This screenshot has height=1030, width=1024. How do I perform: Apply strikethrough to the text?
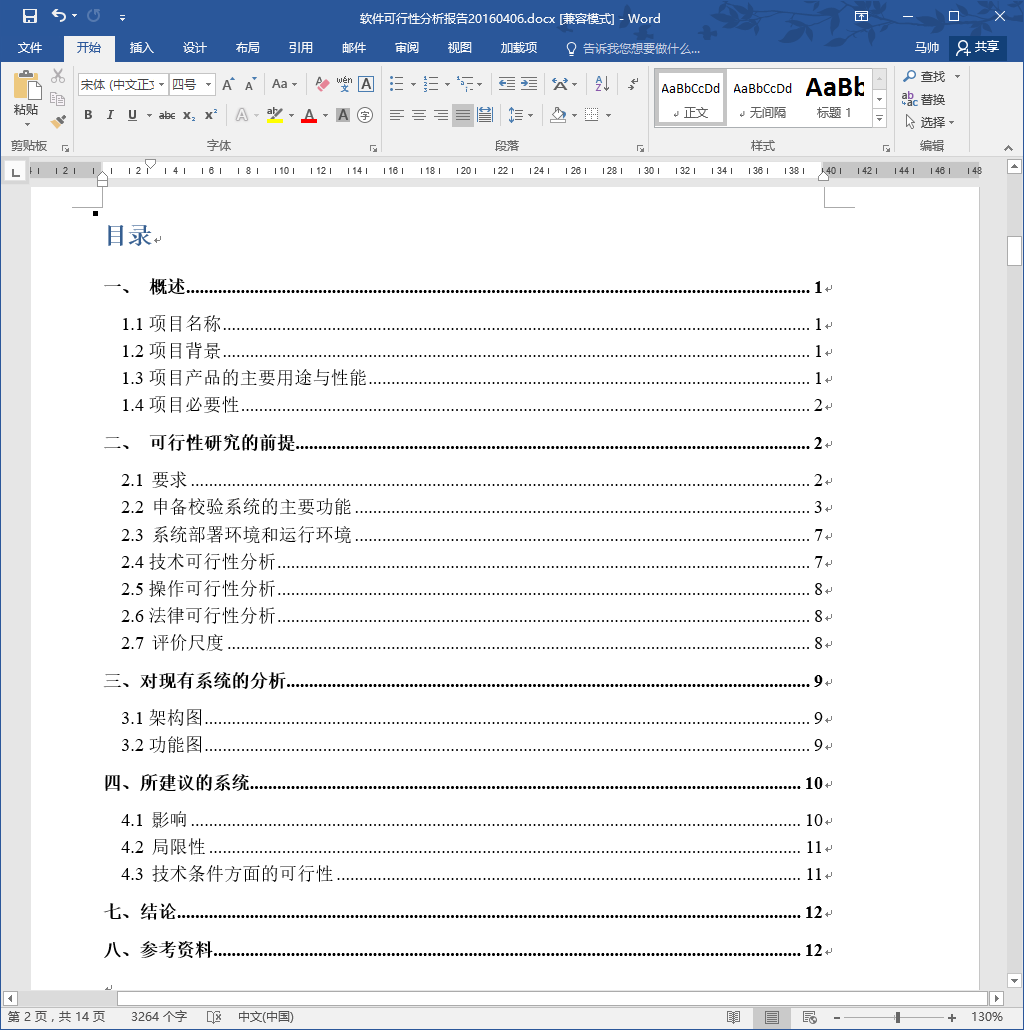[x=167, y=116]
